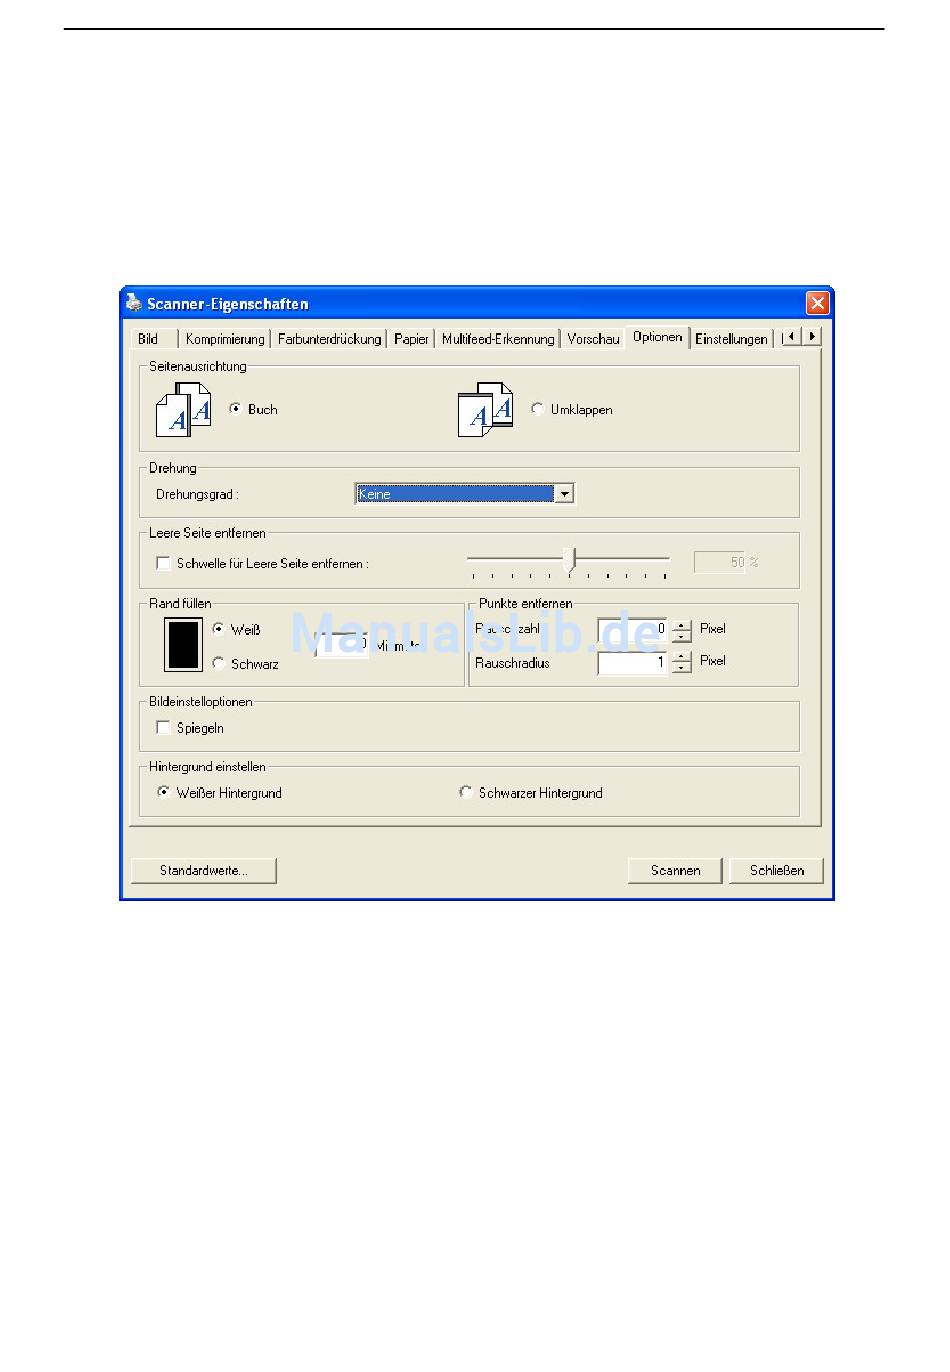Image resolution: width=950 pixels, height=1372 pixels.
Task: Click the 50 % threshold value field
Action: pos(720,562)
